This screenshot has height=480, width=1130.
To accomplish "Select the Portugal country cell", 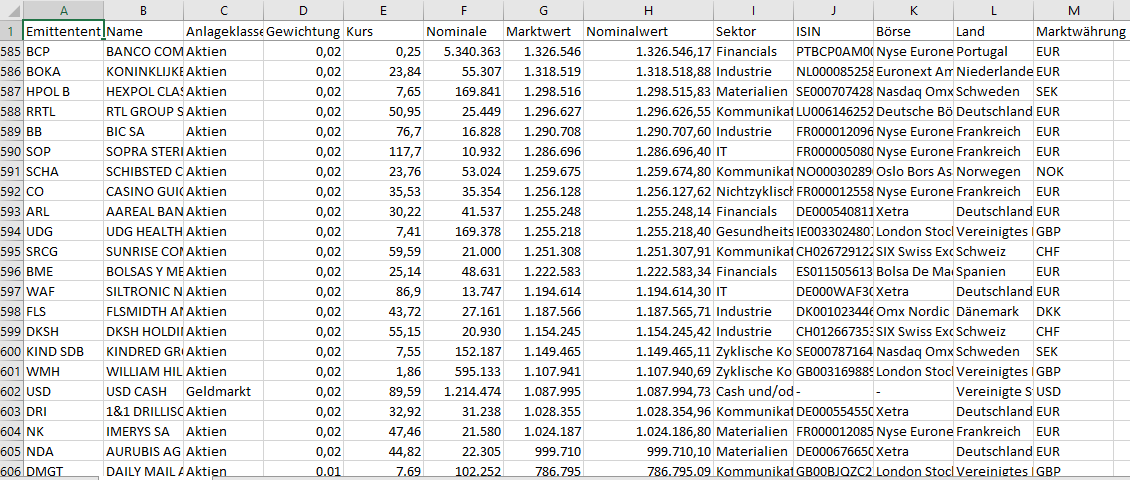I will [993, 52].
